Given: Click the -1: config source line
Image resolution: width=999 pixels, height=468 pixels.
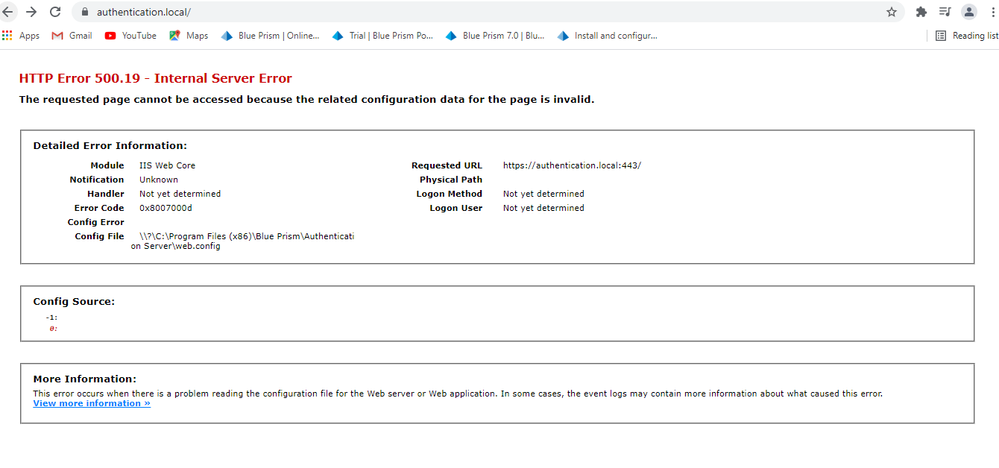Looking at the screenshot, I should [52, 317].
